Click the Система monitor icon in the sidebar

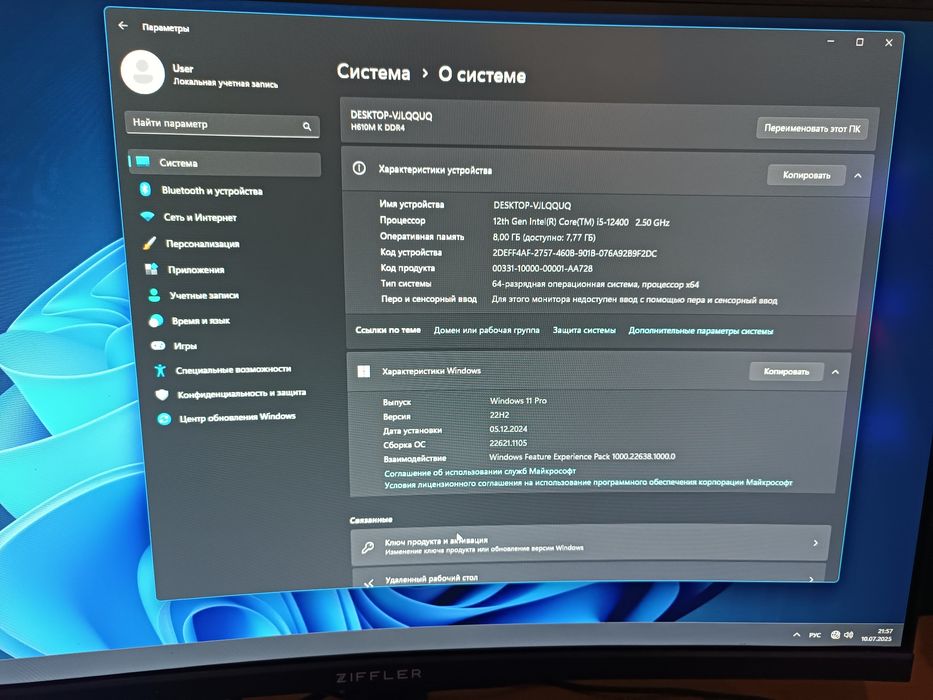142,161
